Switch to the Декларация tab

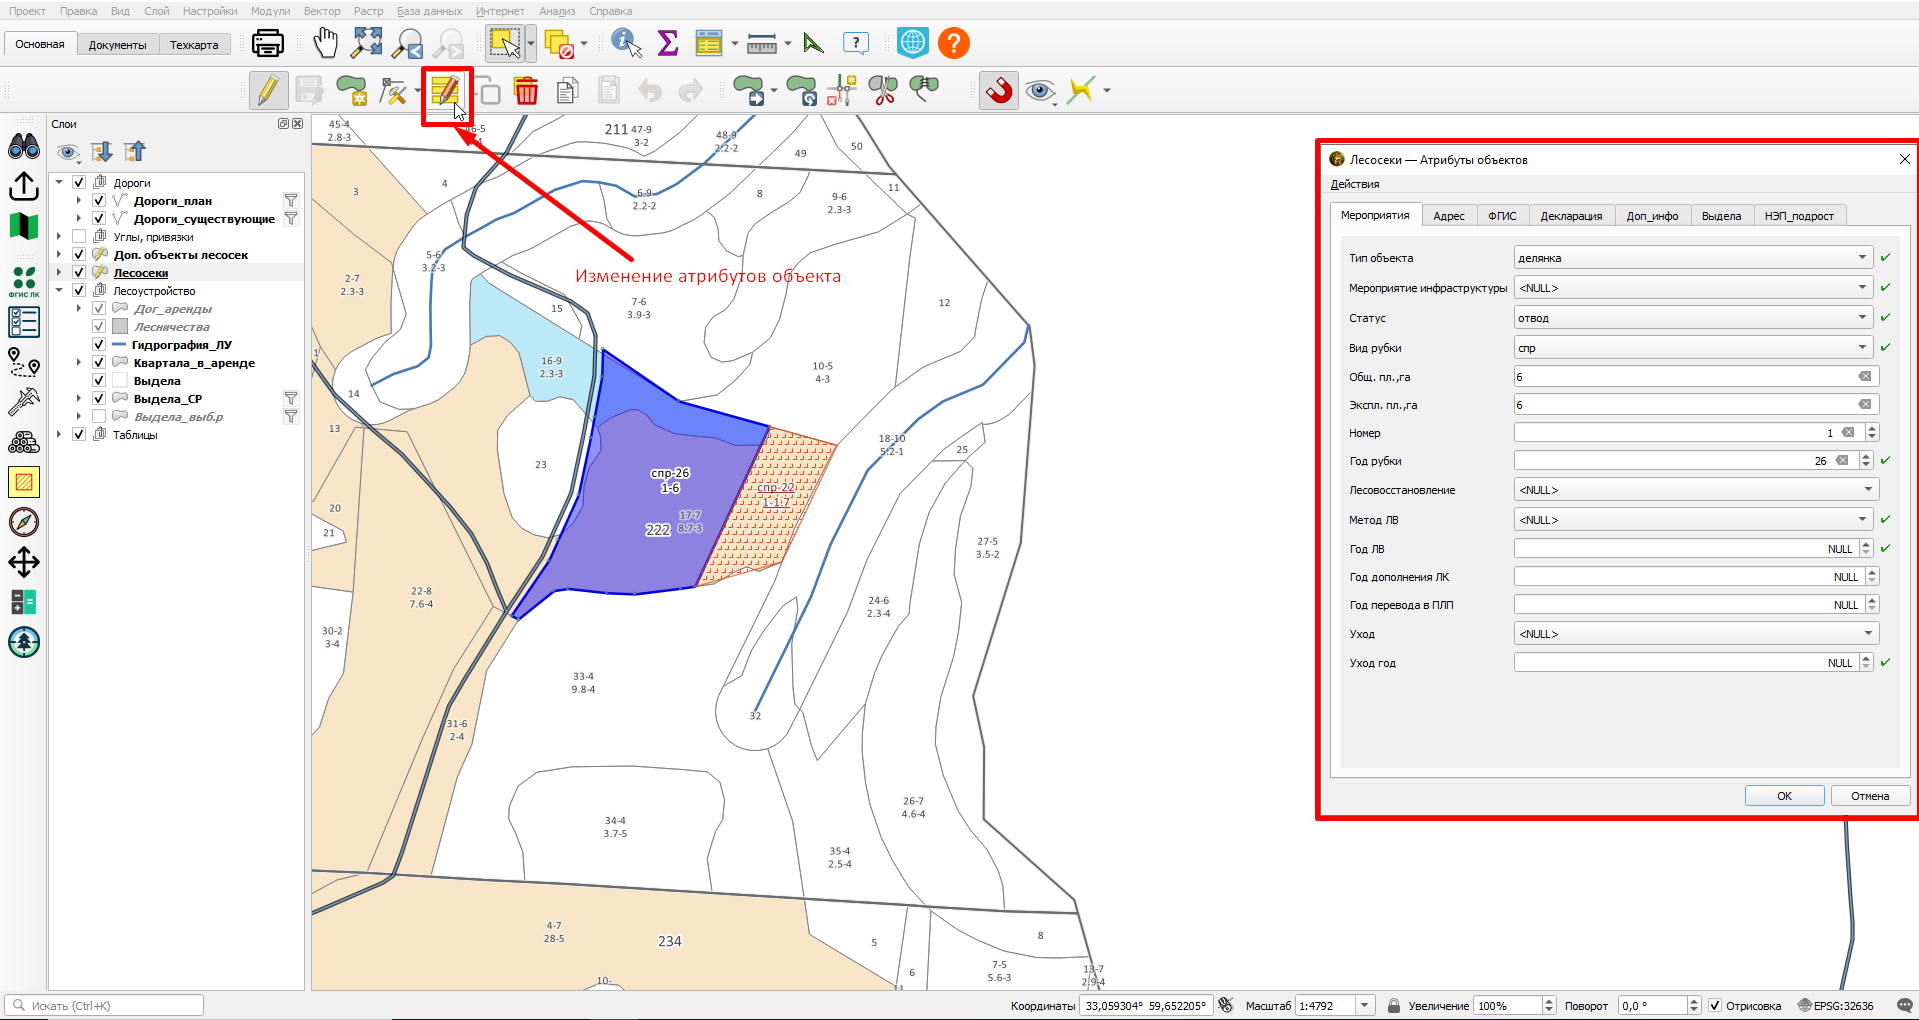coord(1571,216)
